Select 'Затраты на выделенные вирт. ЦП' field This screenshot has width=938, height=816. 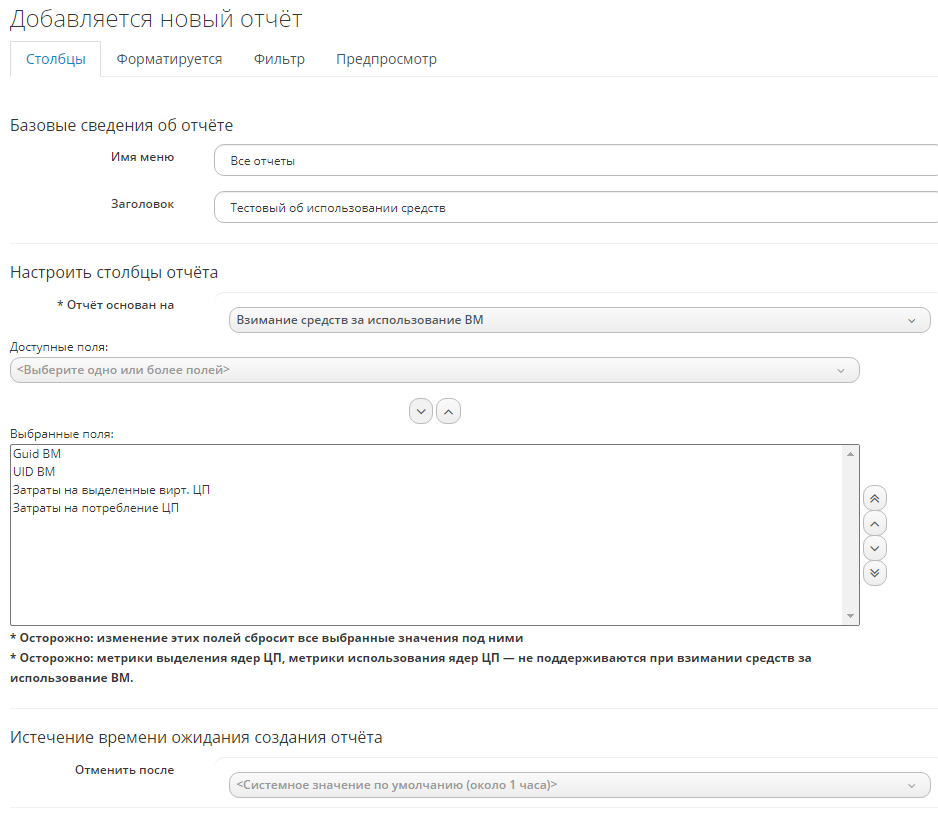[111, 490]
